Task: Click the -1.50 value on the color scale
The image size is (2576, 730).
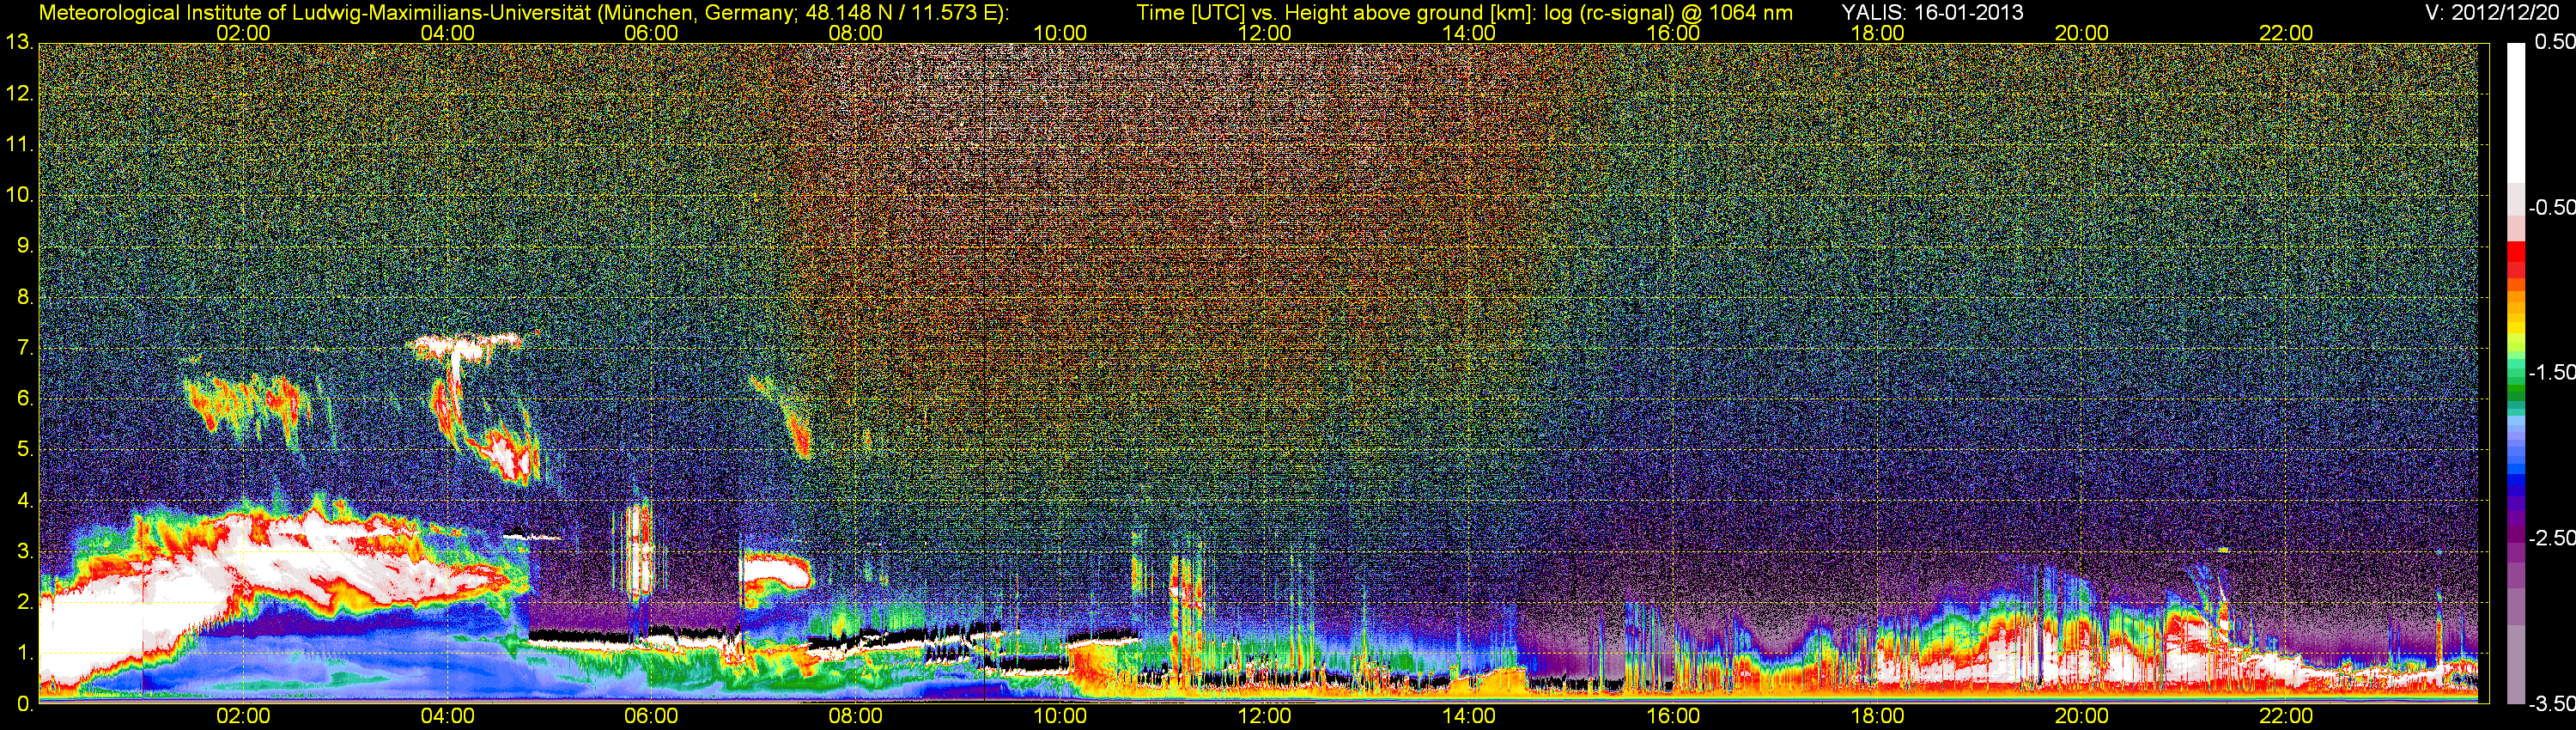Action: [x=2552, y=373]
